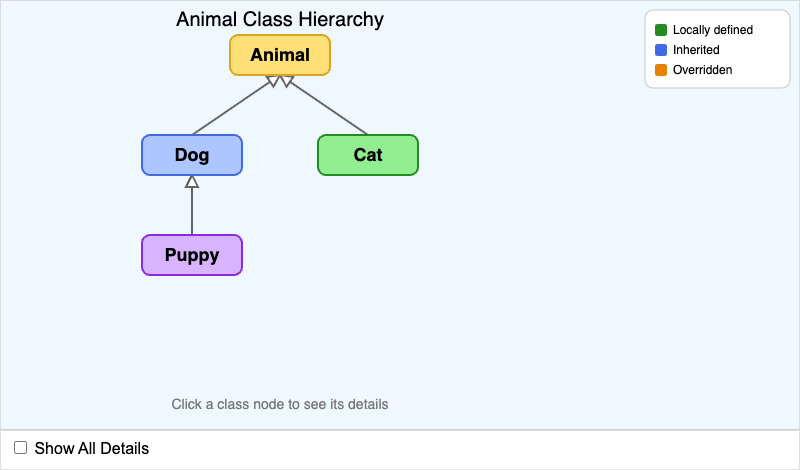Click the "Overridden" legend text

(x=702, y=70)
